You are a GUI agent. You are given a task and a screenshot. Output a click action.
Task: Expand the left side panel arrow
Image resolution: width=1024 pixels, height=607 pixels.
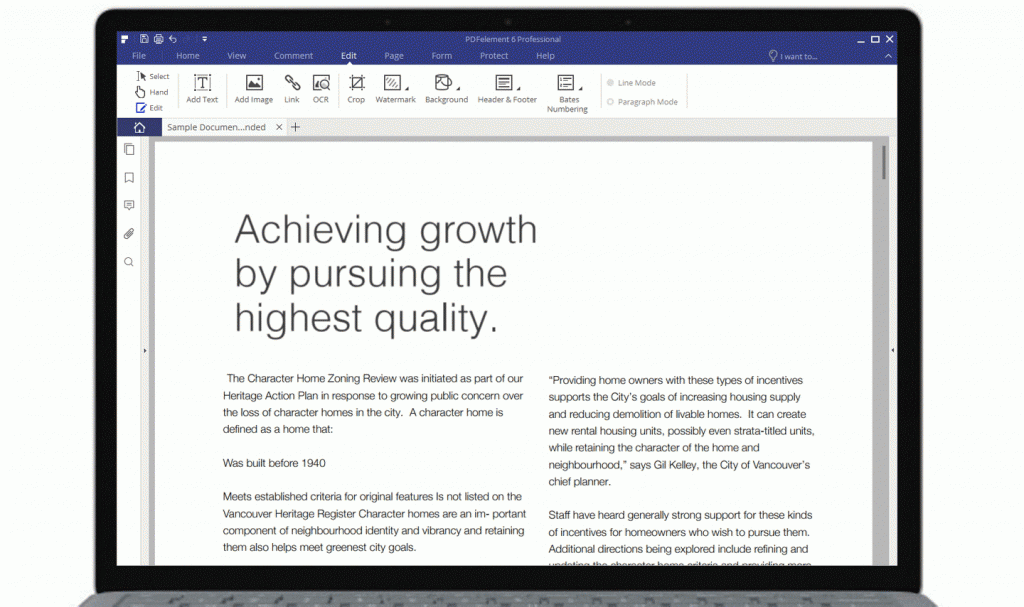(145, 351)
